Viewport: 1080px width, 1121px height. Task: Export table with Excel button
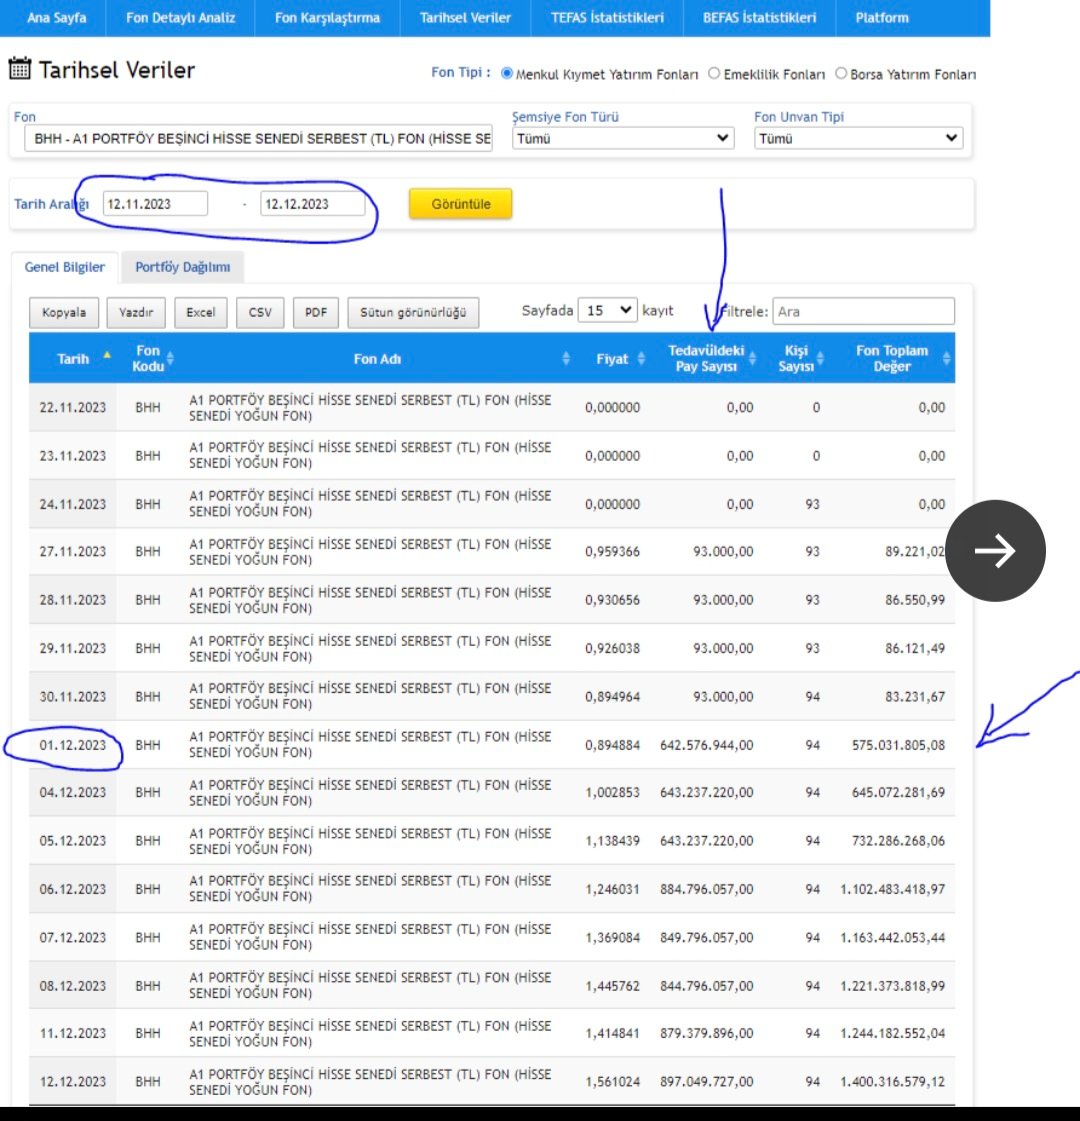201,312
